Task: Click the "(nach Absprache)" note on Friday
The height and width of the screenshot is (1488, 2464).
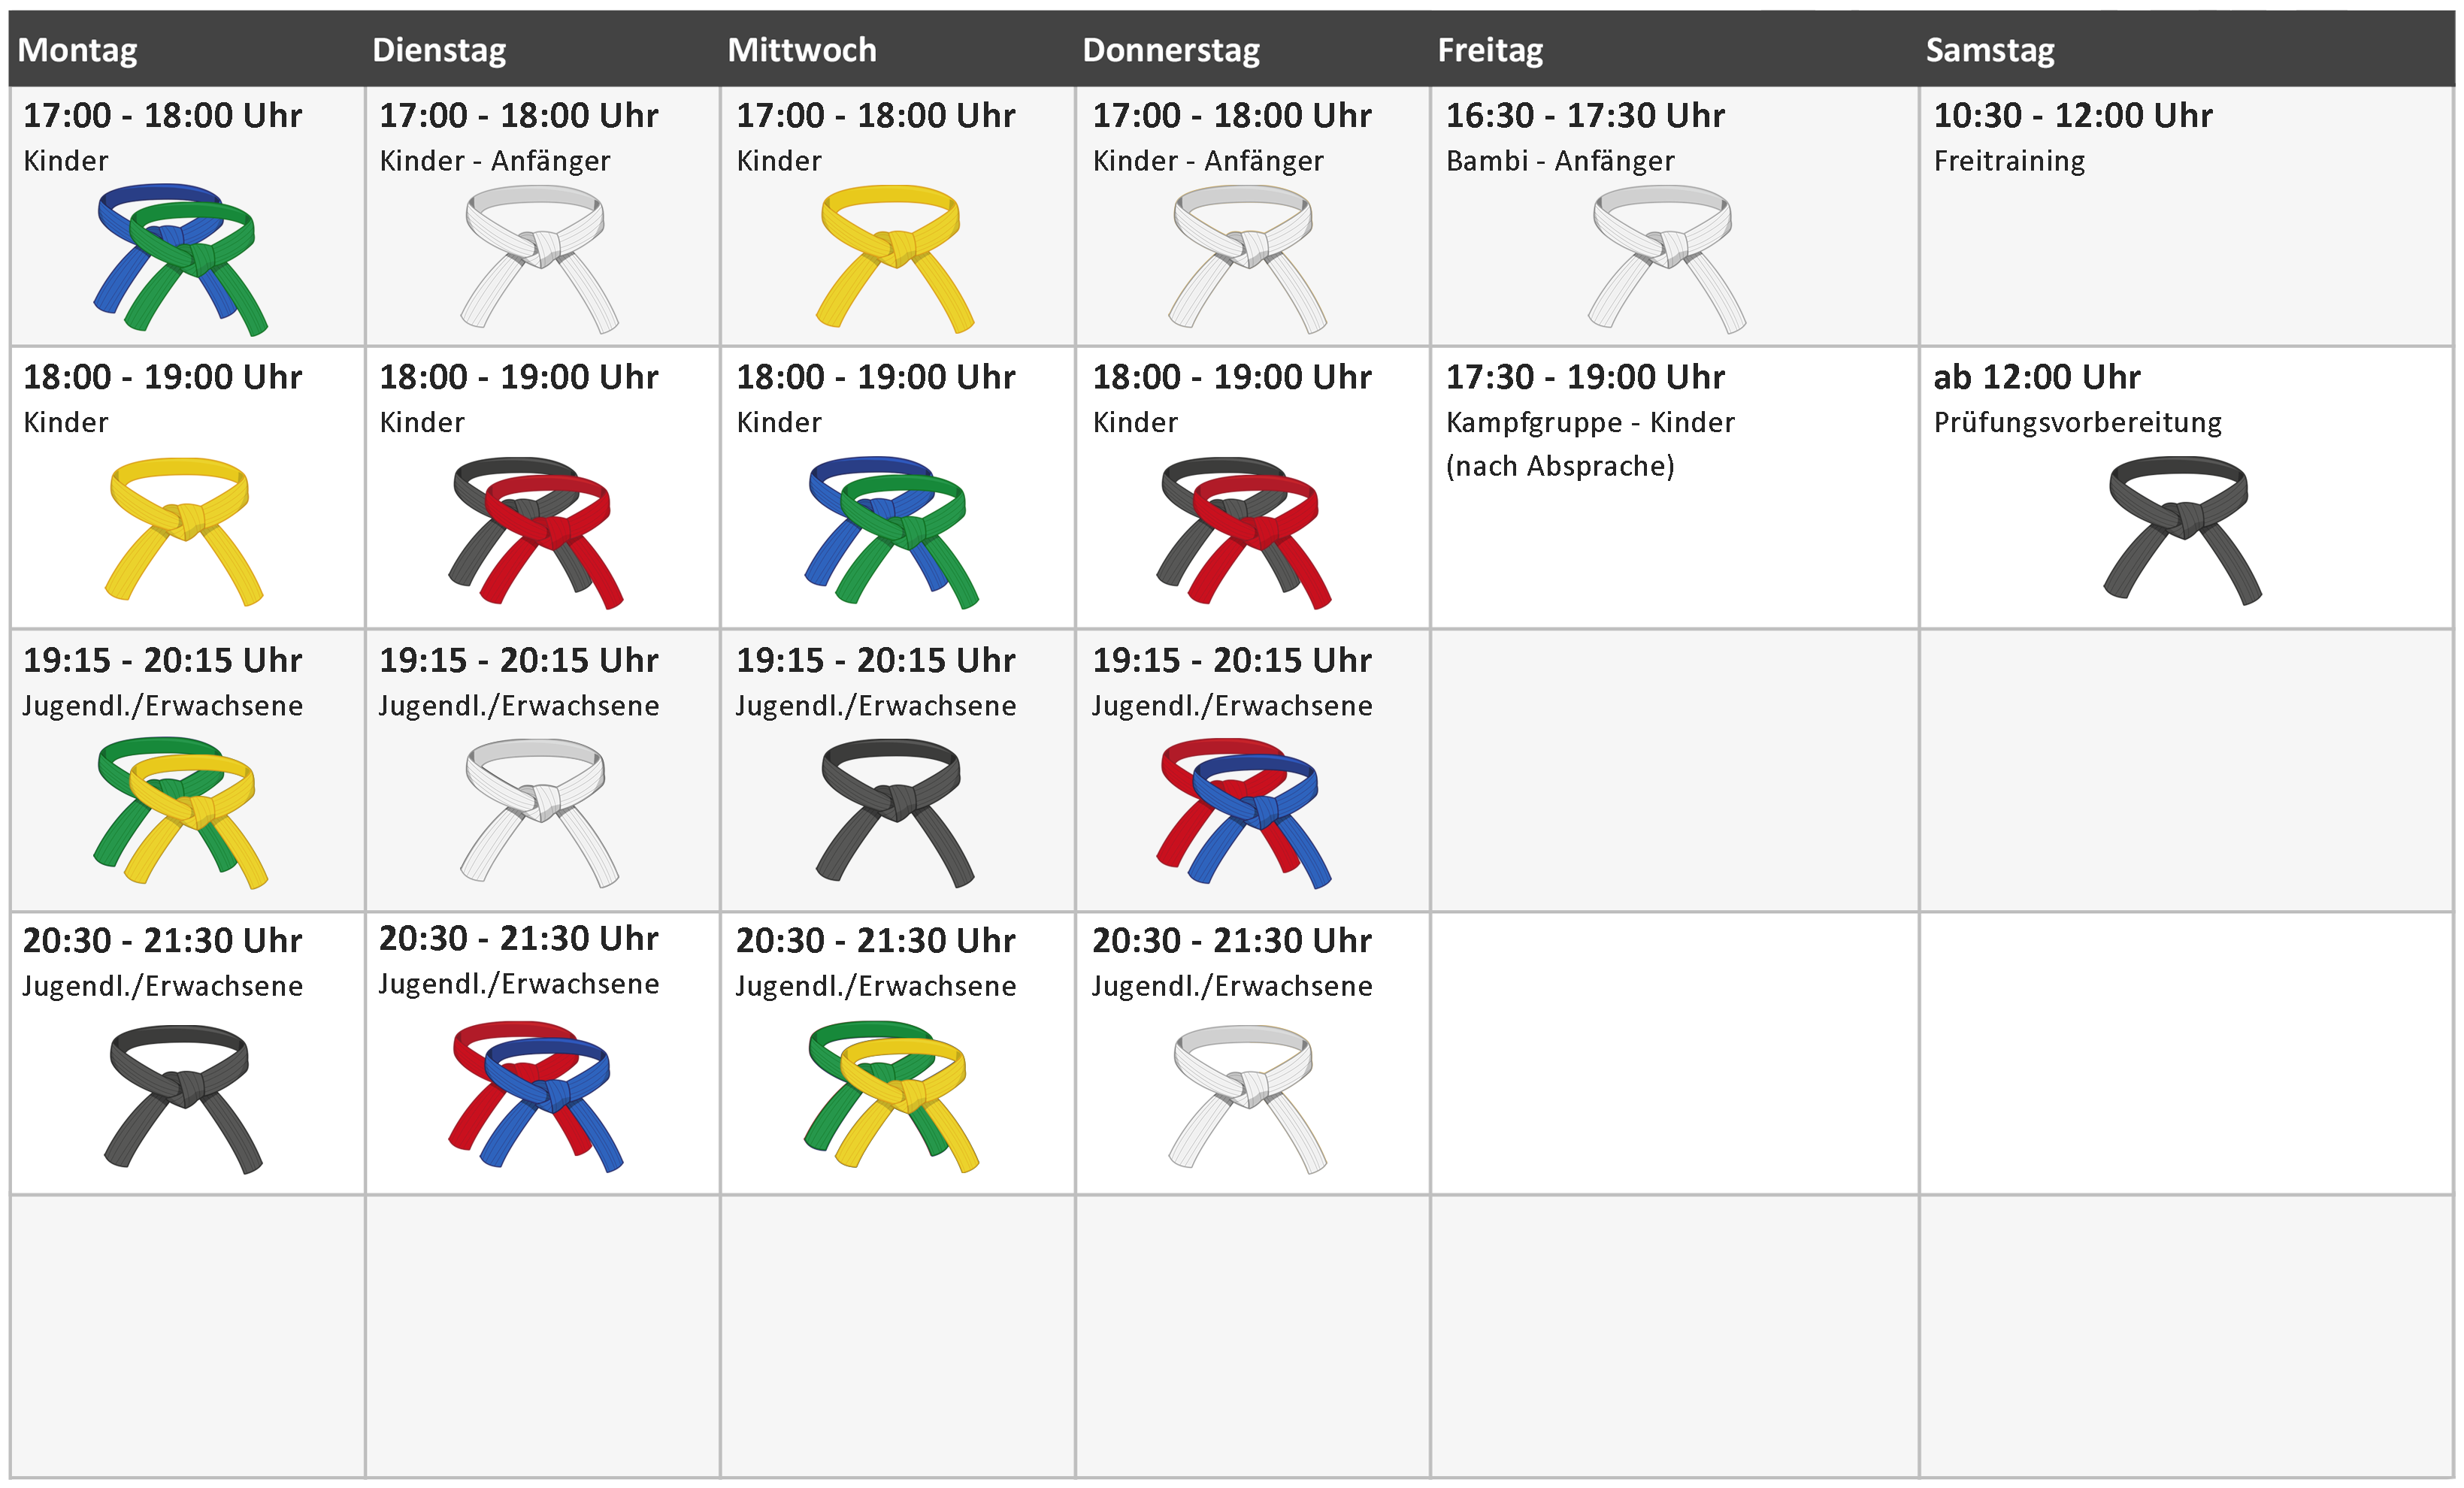Action: 1560,466
